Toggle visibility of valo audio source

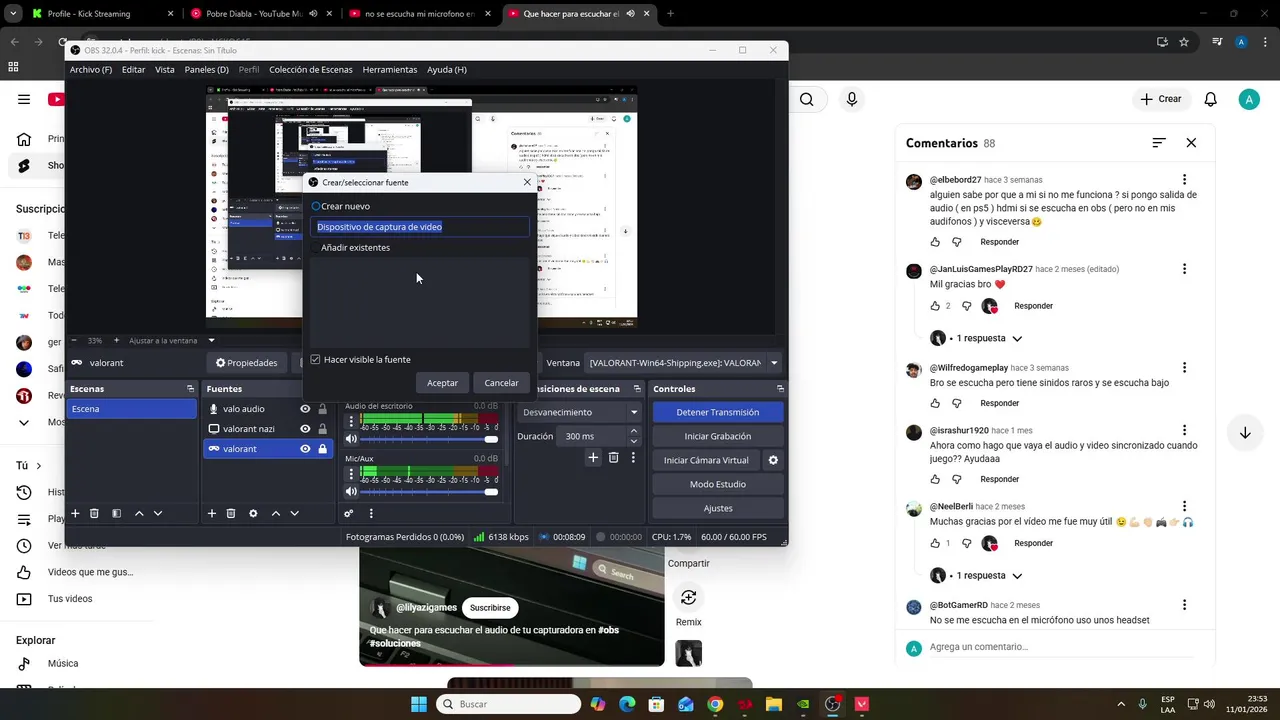305,409
